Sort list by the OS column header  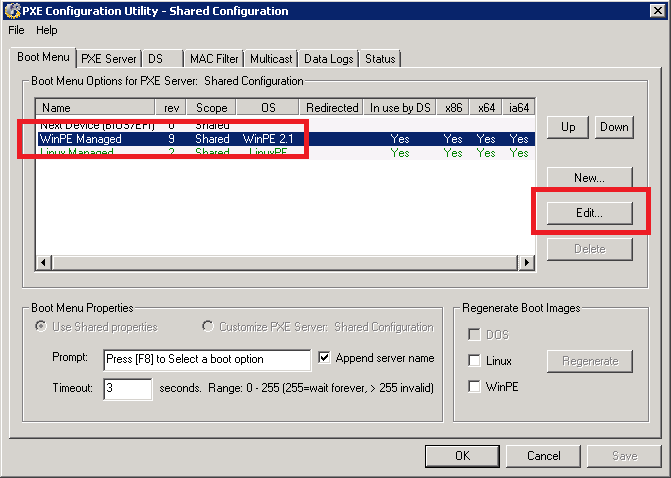pos(267,107)
